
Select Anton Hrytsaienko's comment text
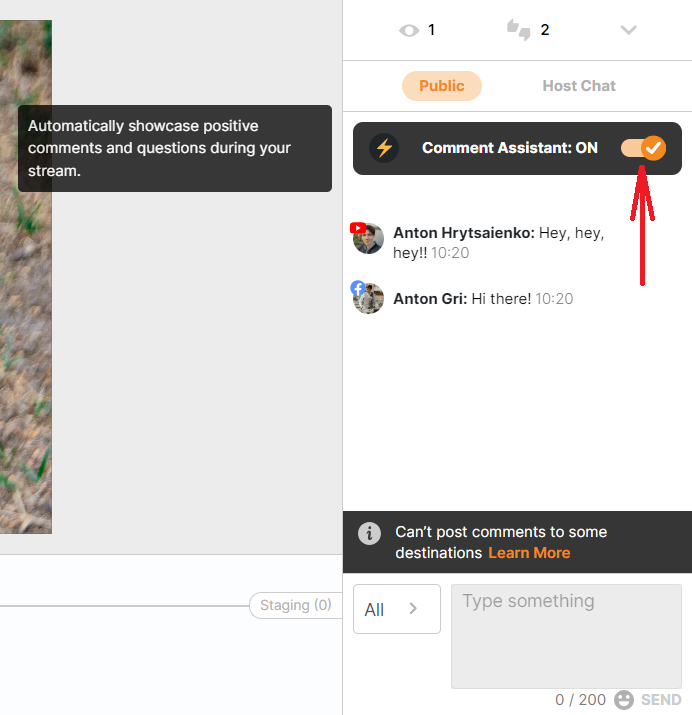[499, 243]
